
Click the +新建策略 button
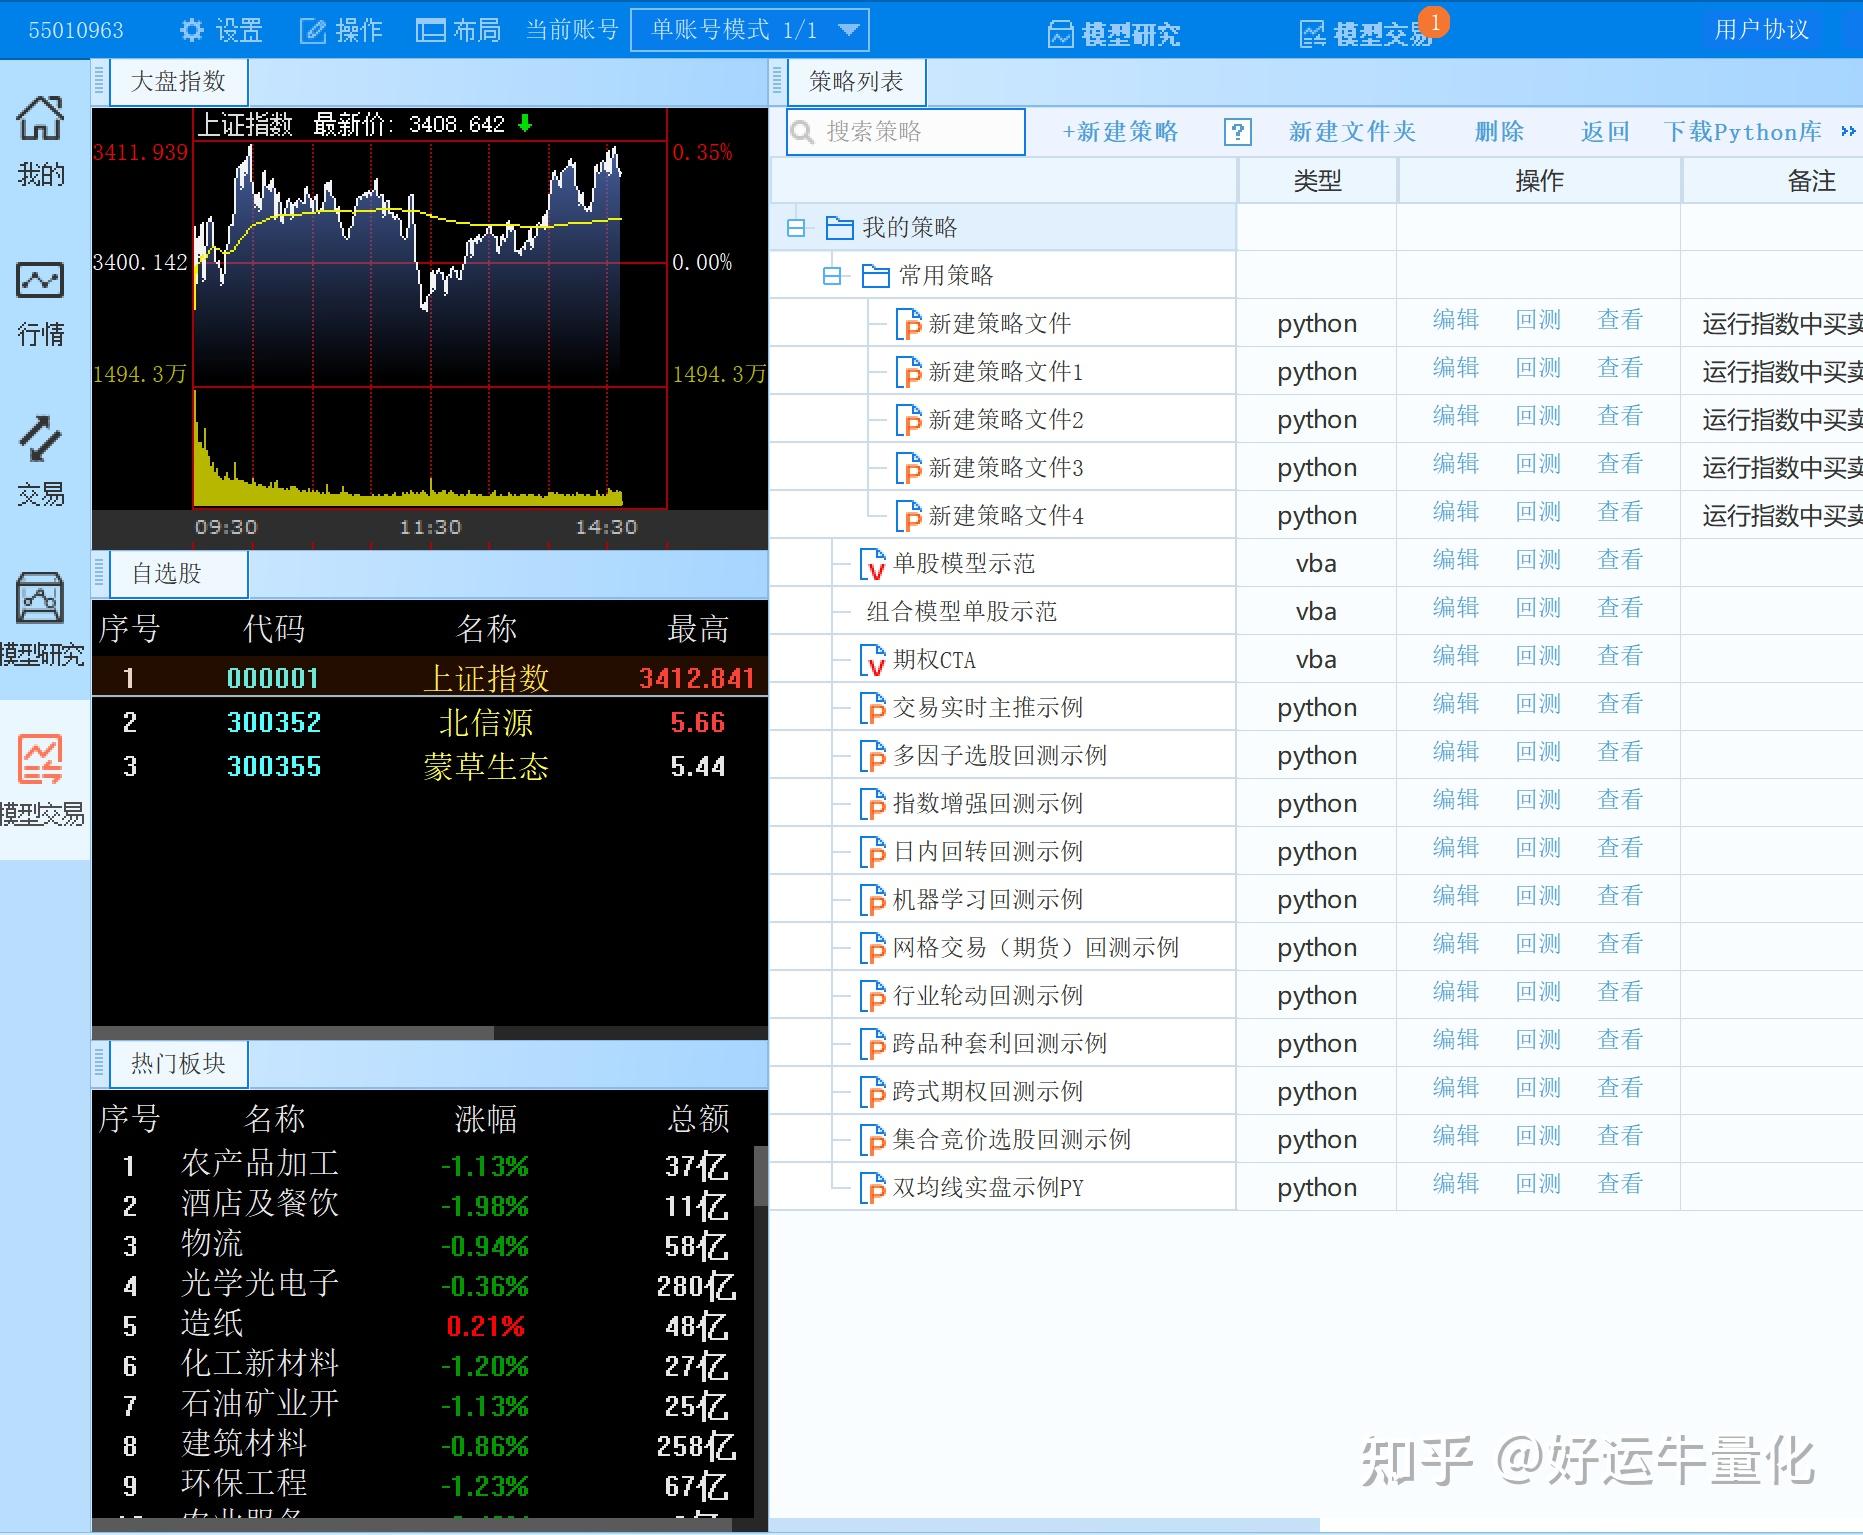coord(1120,131)
